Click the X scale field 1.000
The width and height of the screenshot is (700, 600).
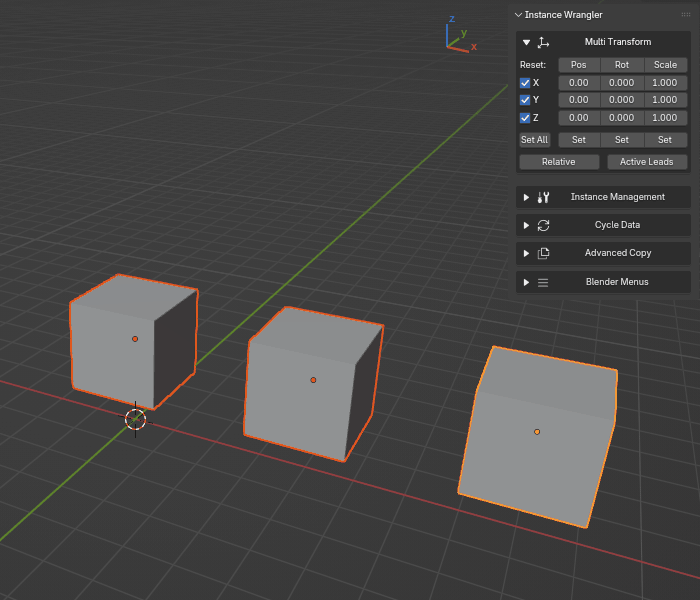click(x=665, y=83)
